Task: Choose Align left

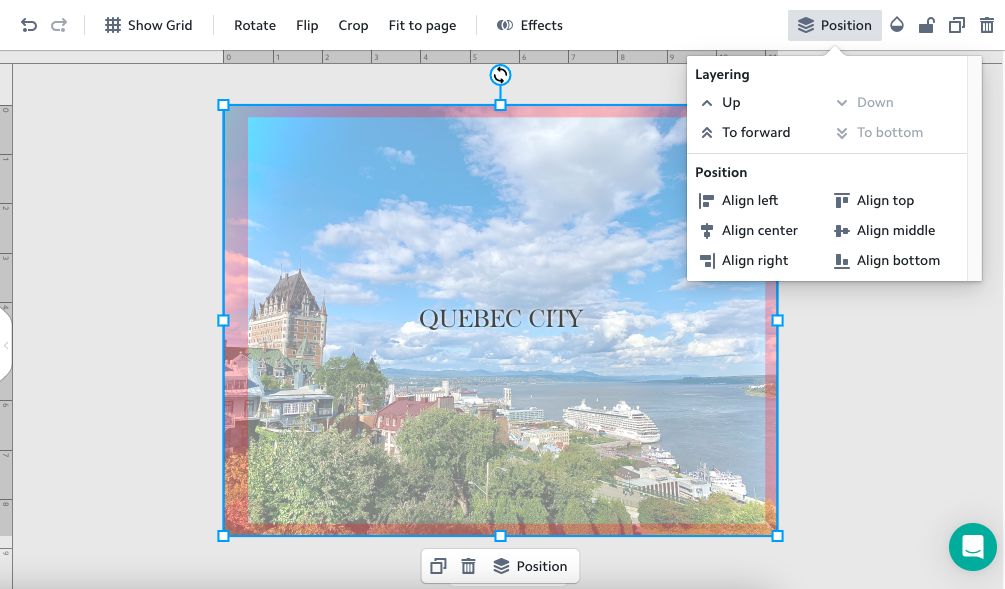Action: tap(738, 201)
